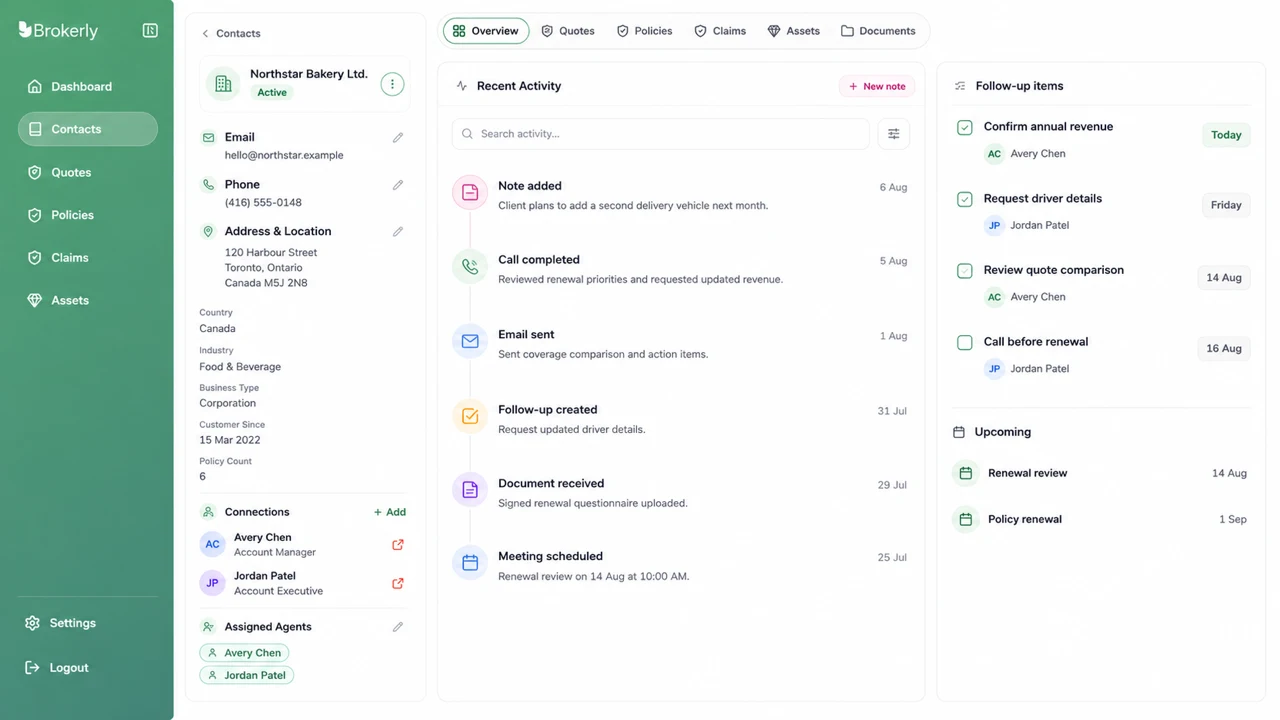Go to Quotes in the sidebar

87,172
